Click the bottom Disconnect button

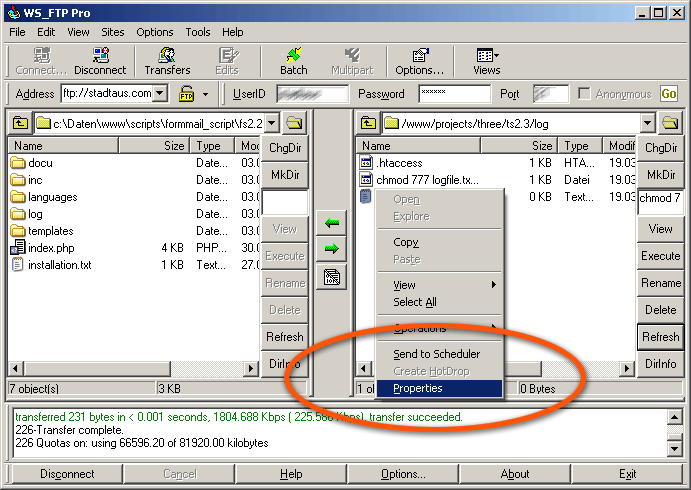click(67, 474)
